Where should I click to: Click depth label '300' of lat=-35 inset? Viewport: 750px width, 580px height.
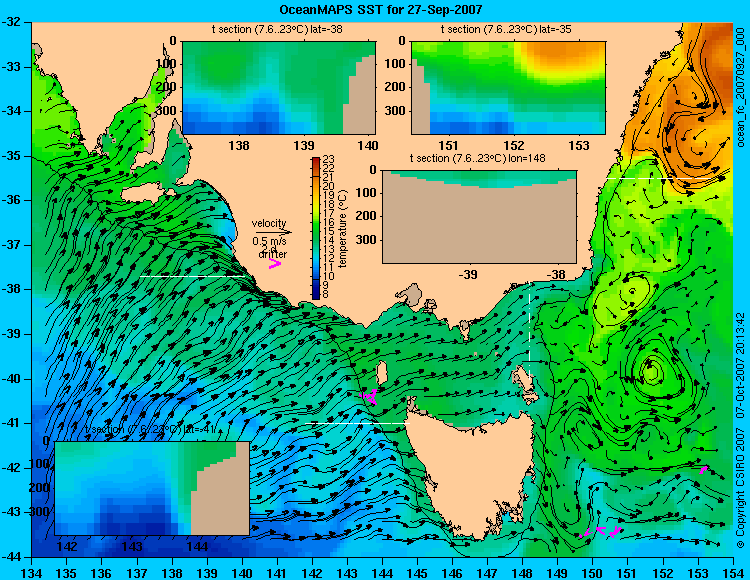395,111
